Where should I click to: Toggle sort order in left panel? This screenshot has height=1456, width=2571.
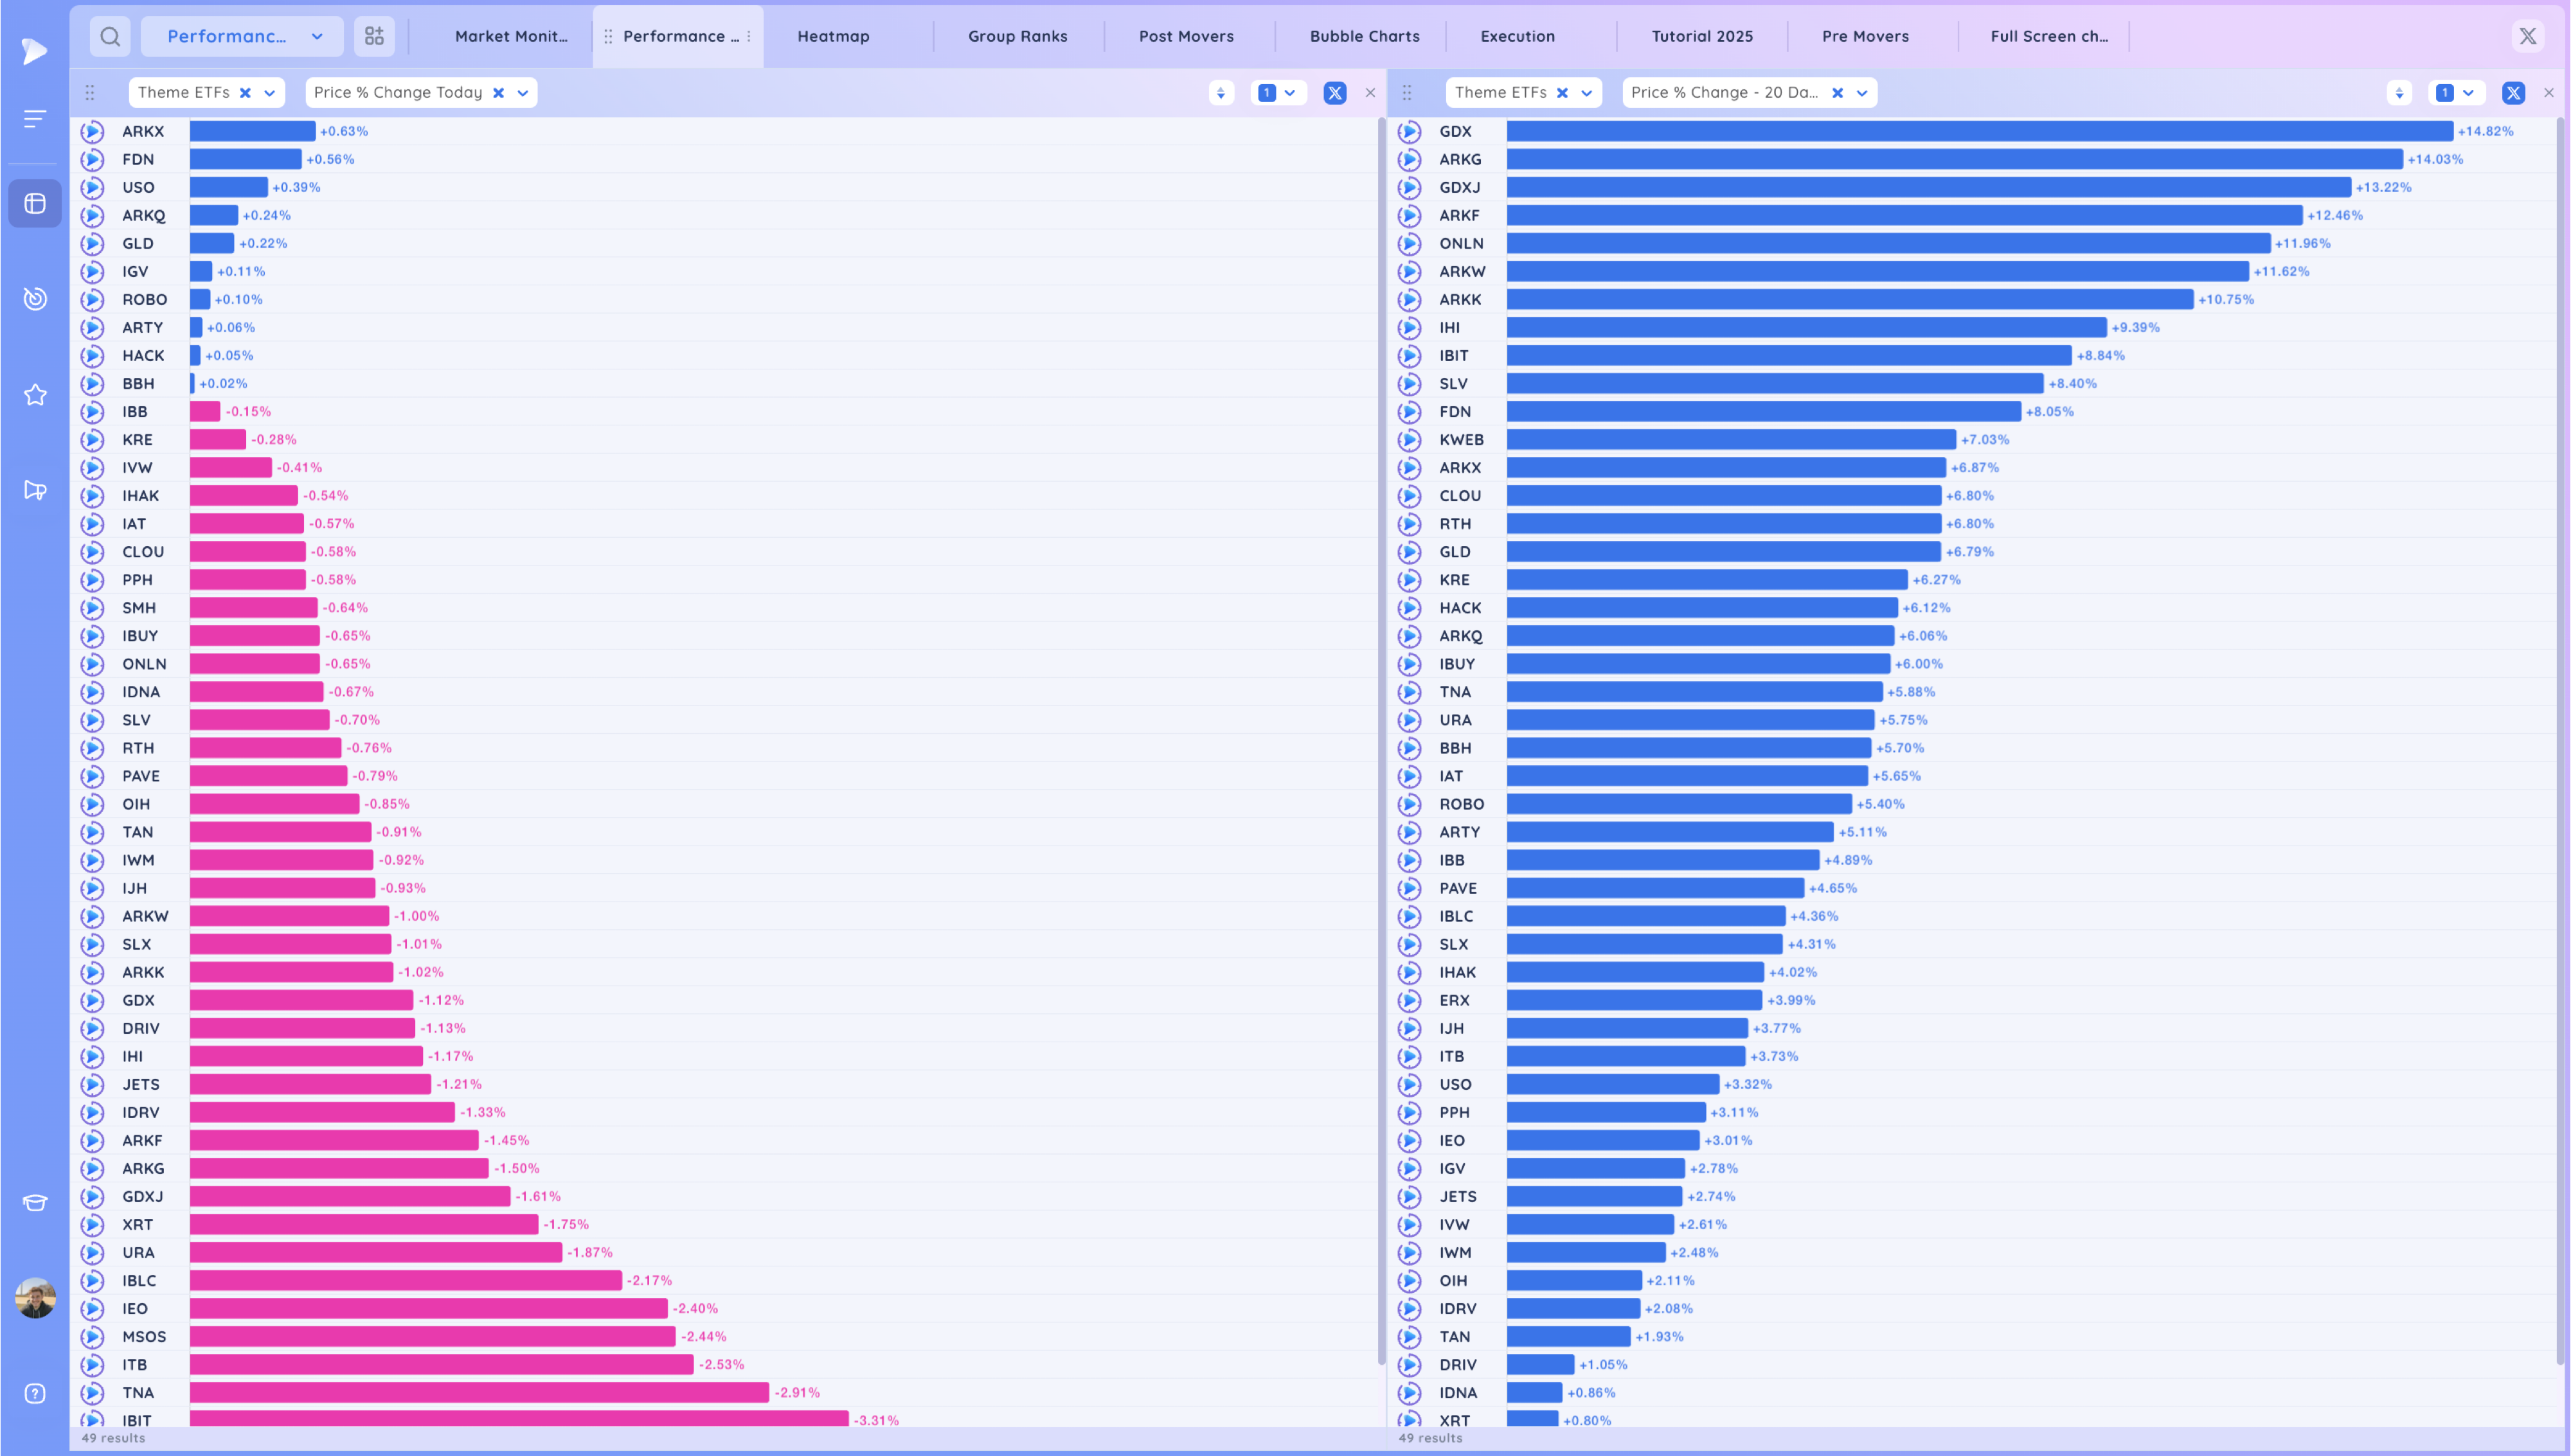pyautogui.click(x=1220, y=93)
